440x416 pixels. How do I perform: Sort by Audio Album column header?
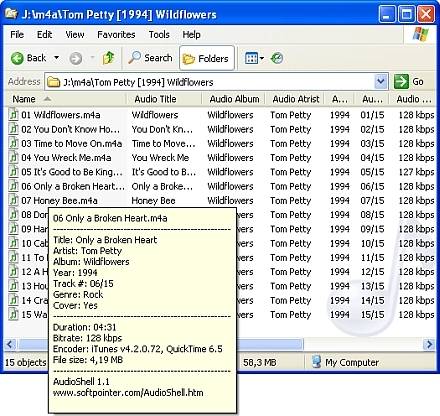(234, 99)
